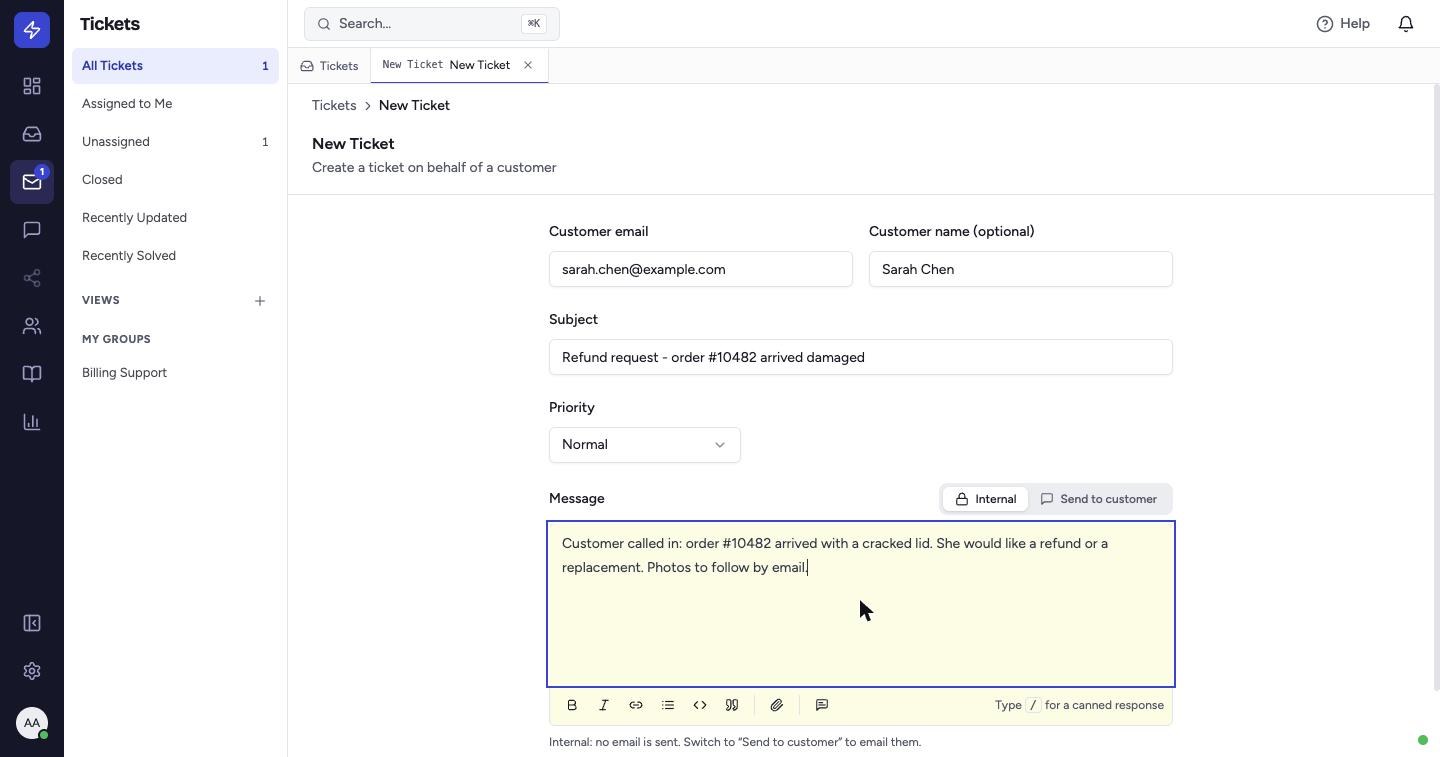1440x757 pixels.
Task: Click the MY GROUPS section heading
Action: pos(116,339)
